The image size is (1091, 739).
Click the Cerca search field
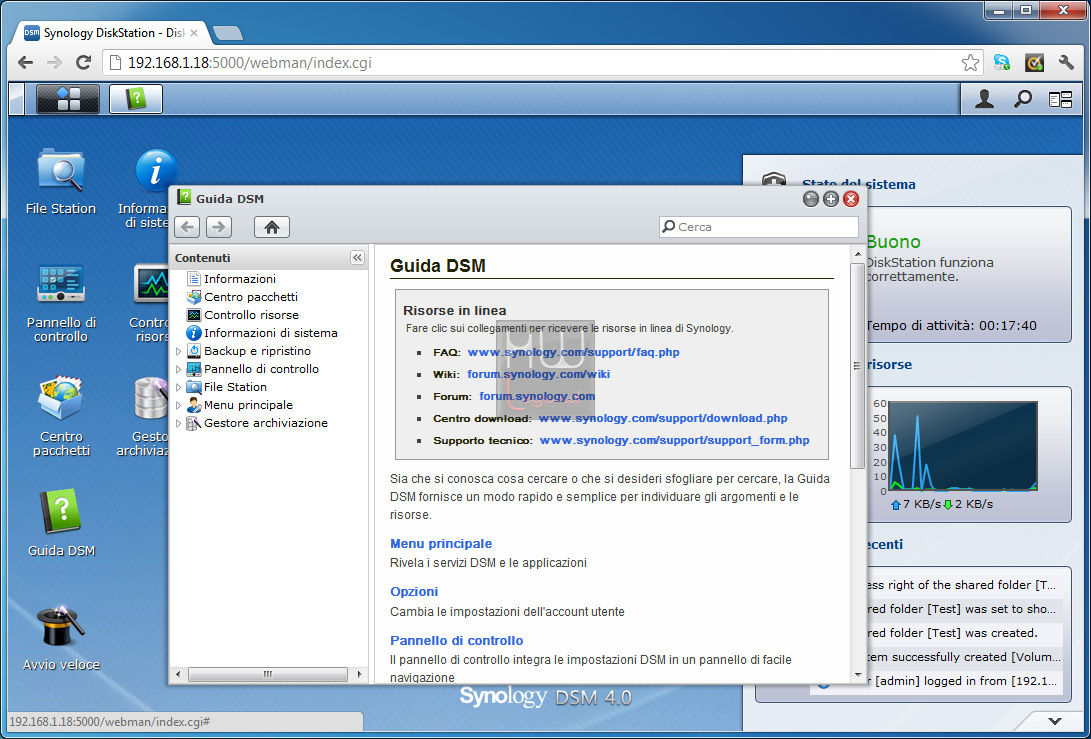tap(758, 227)
